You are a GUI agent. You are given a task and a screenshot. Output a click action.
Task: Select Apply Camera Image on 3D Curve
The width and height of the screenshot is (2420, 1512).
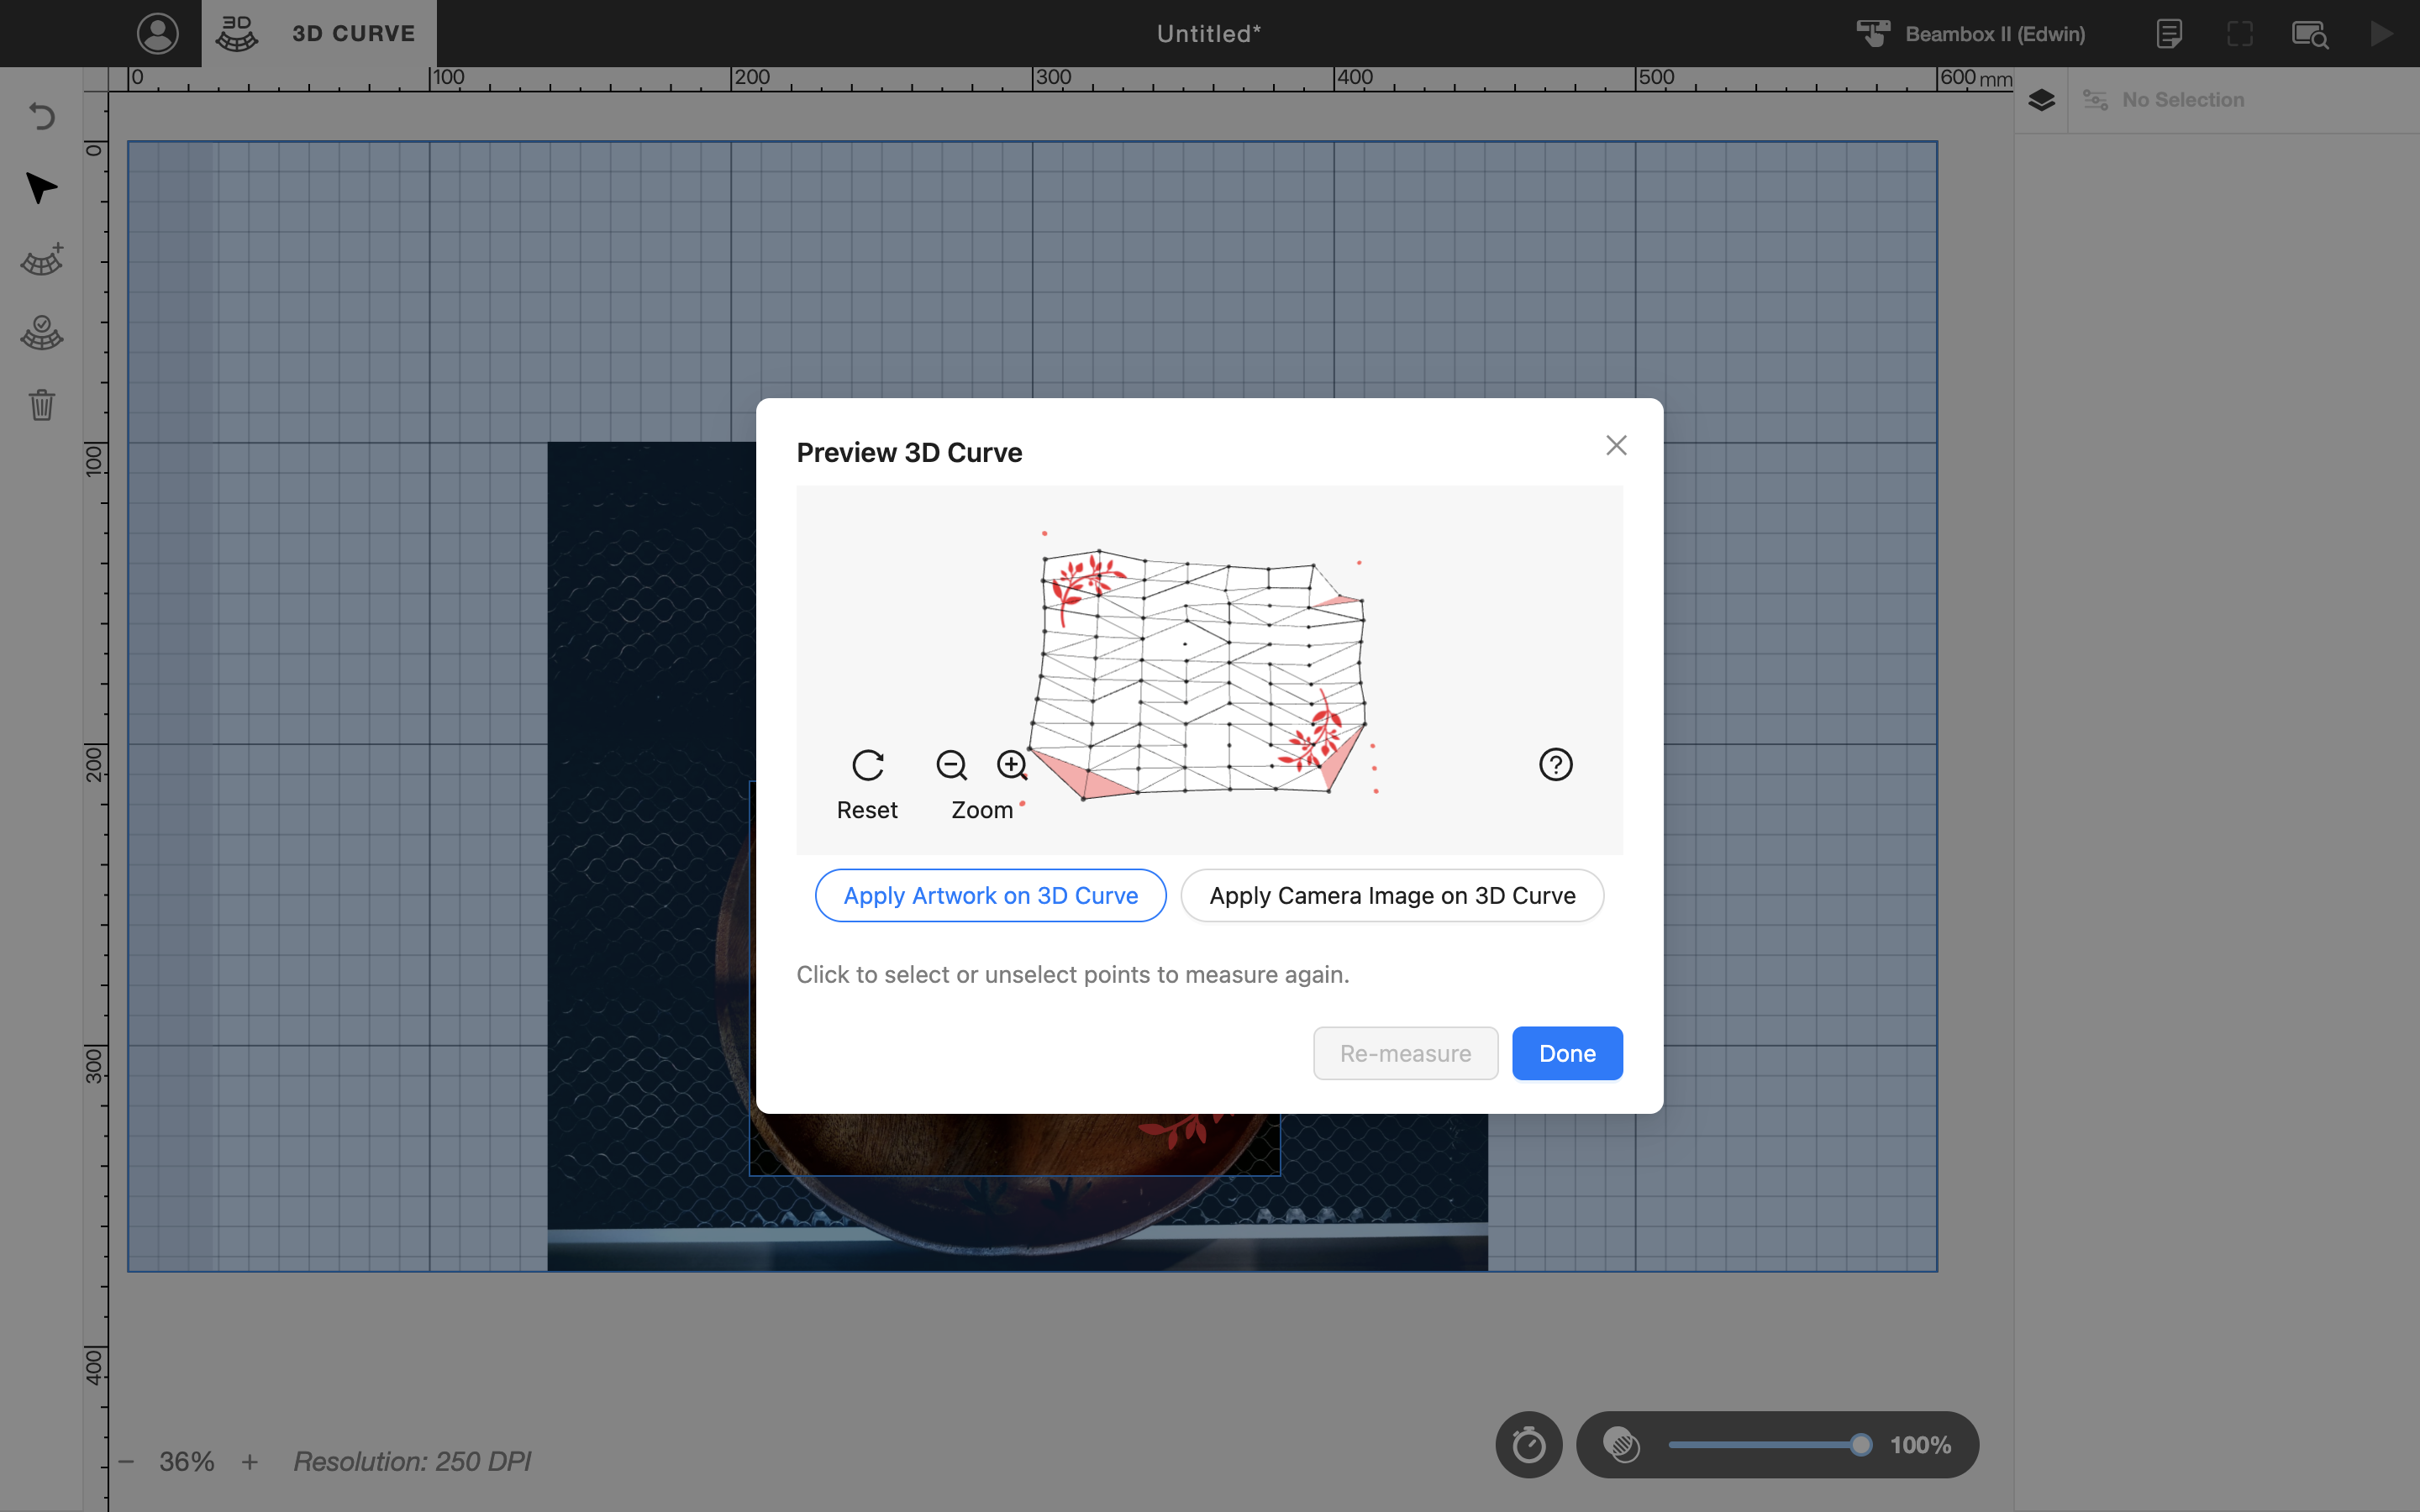point(1392,895)
